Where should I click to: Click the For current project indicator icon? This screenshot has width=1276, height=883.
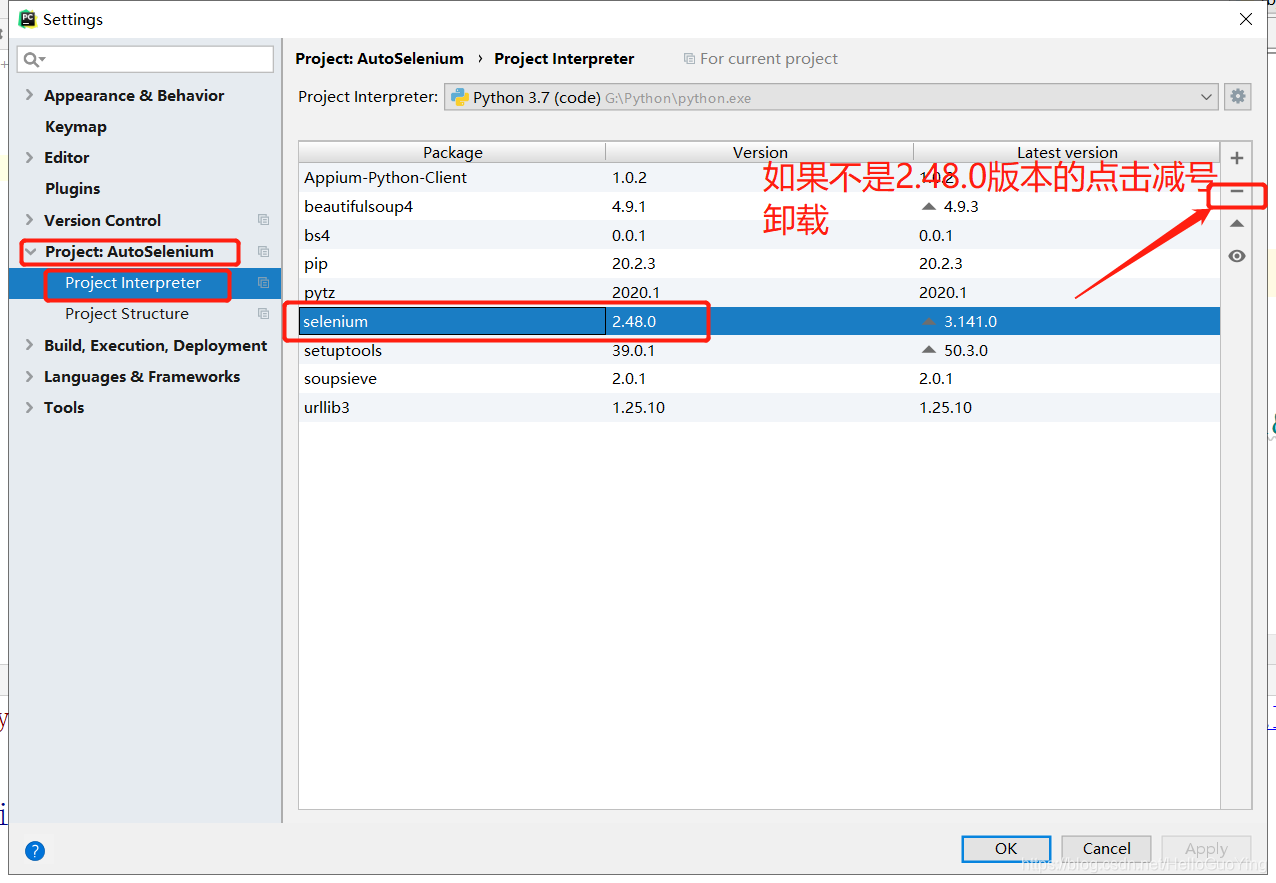(x=689, y=59)
